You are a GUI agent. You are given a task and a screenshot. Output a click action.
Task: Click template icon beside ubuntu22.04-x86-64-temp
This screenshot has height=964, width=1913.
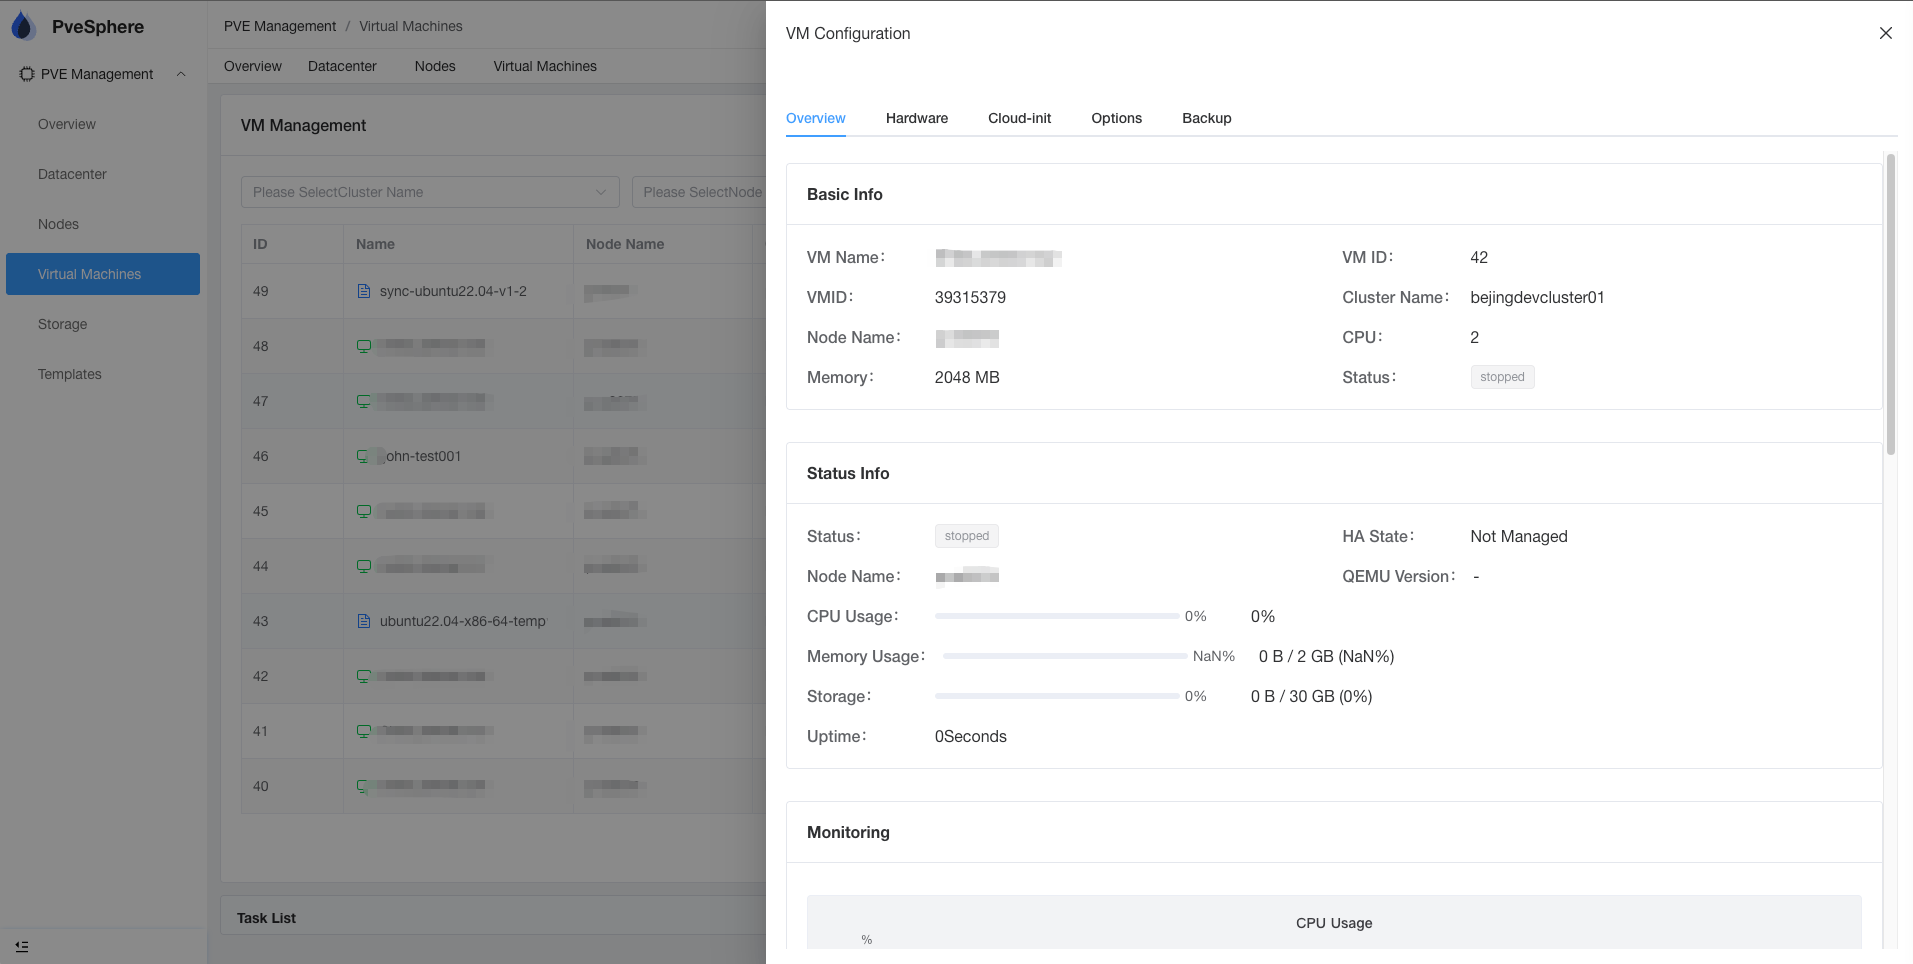[x=364, y=621]
